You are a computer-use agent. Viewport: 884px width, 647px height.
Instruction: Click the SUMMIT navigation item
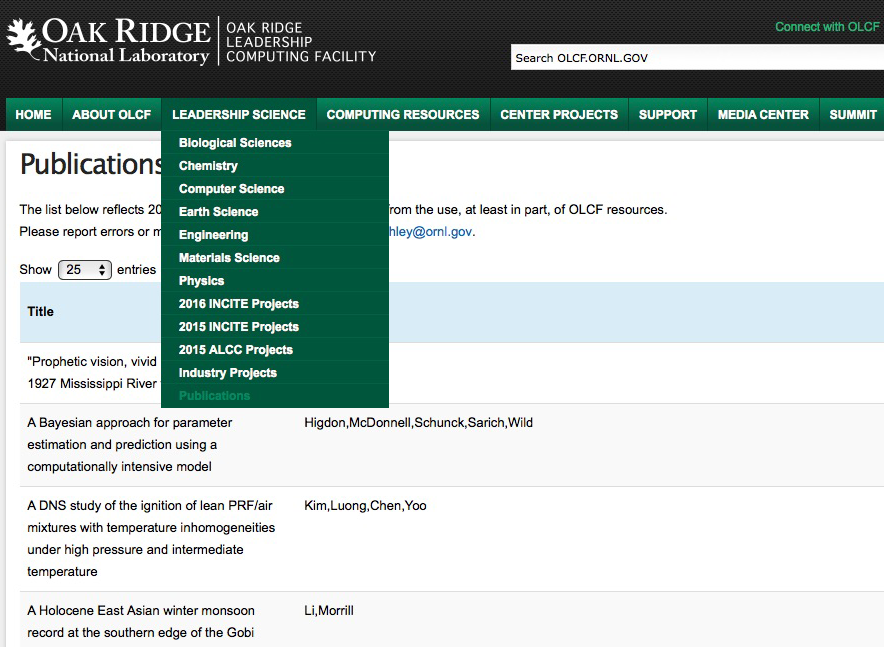[x=853, y=115]
